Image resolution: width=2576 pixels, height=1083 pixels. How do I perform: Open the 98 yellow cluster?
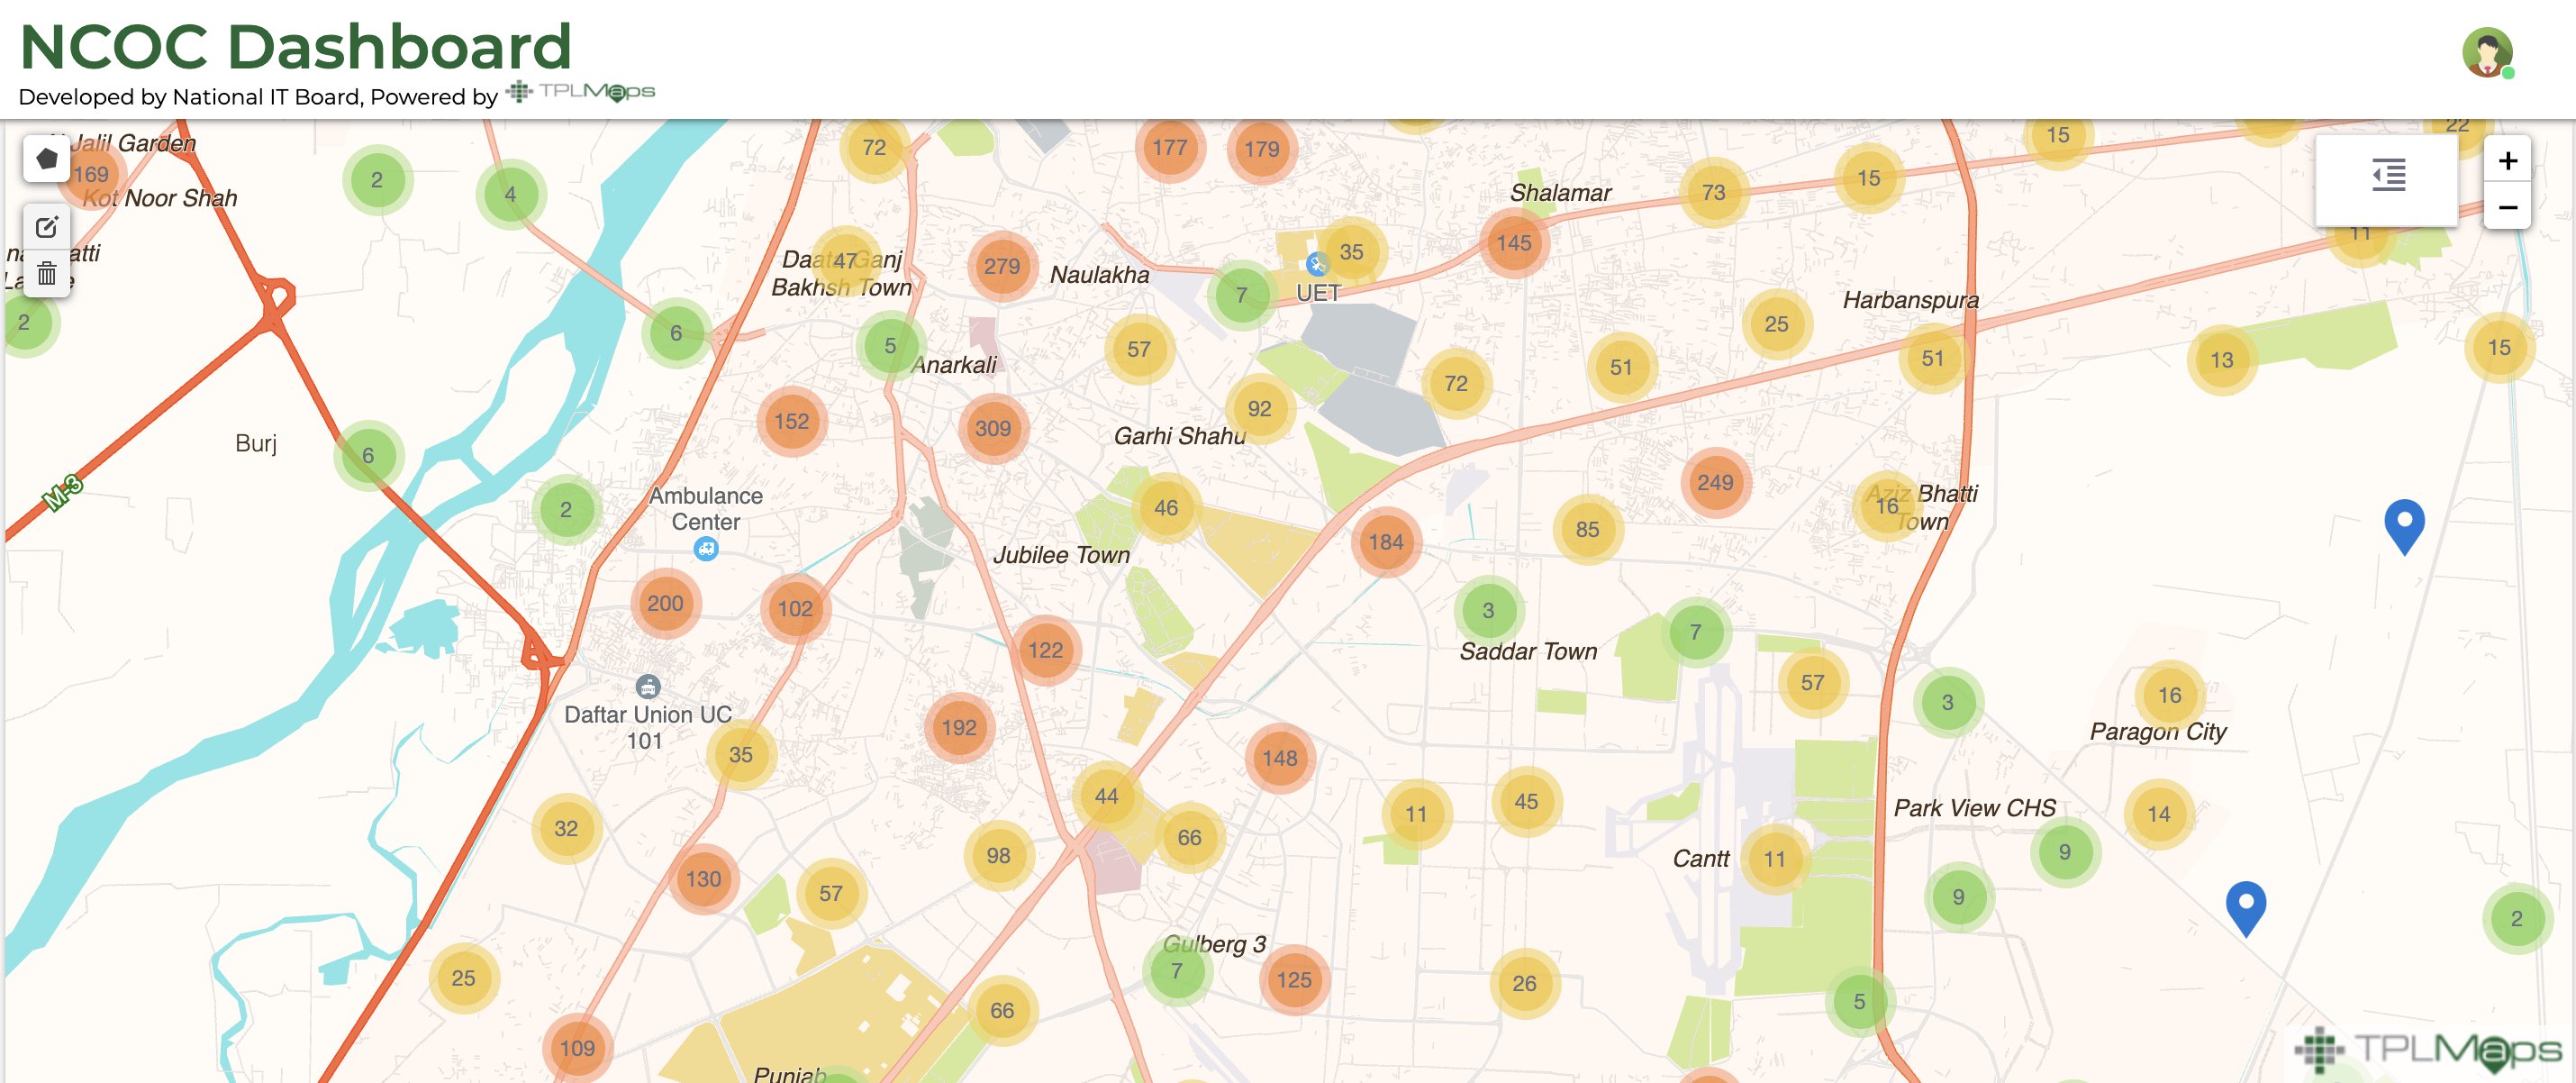998,856
